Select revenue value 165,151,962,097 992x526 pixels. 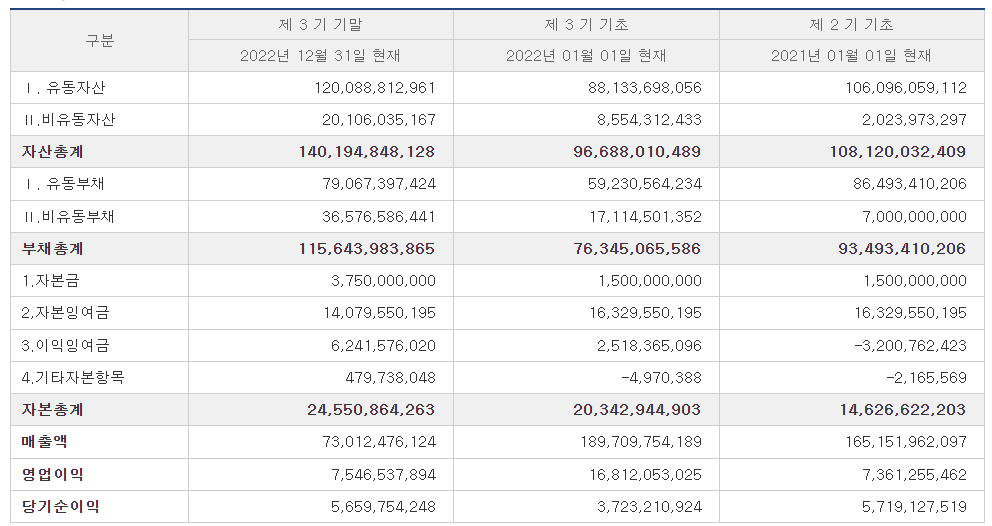[906, 442]
